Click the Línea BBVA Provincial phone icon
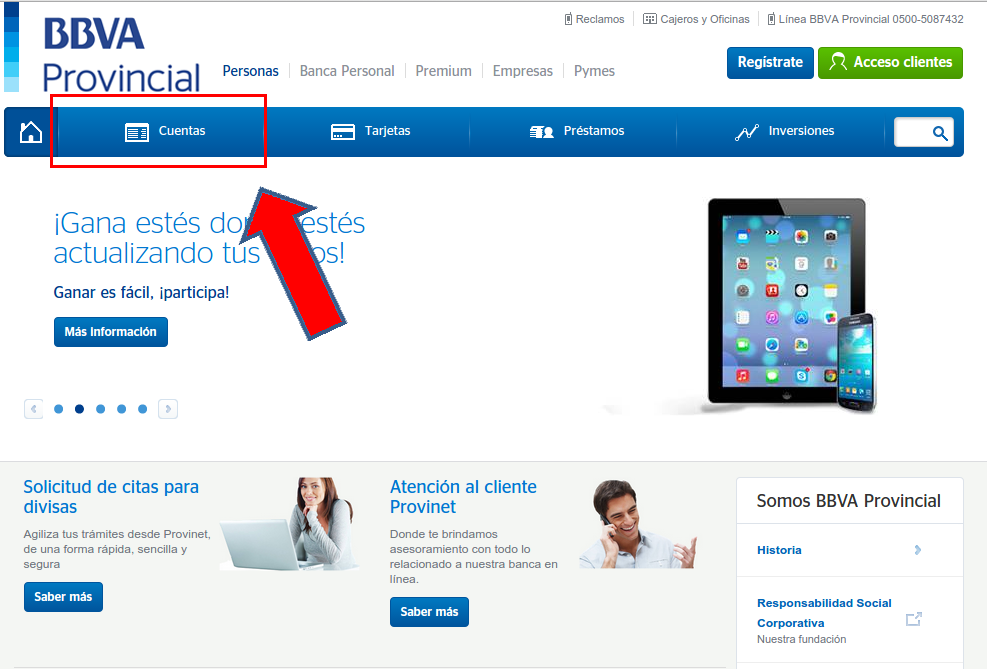The height and width of the screenshot is (669, 987). tap(770, 19)
